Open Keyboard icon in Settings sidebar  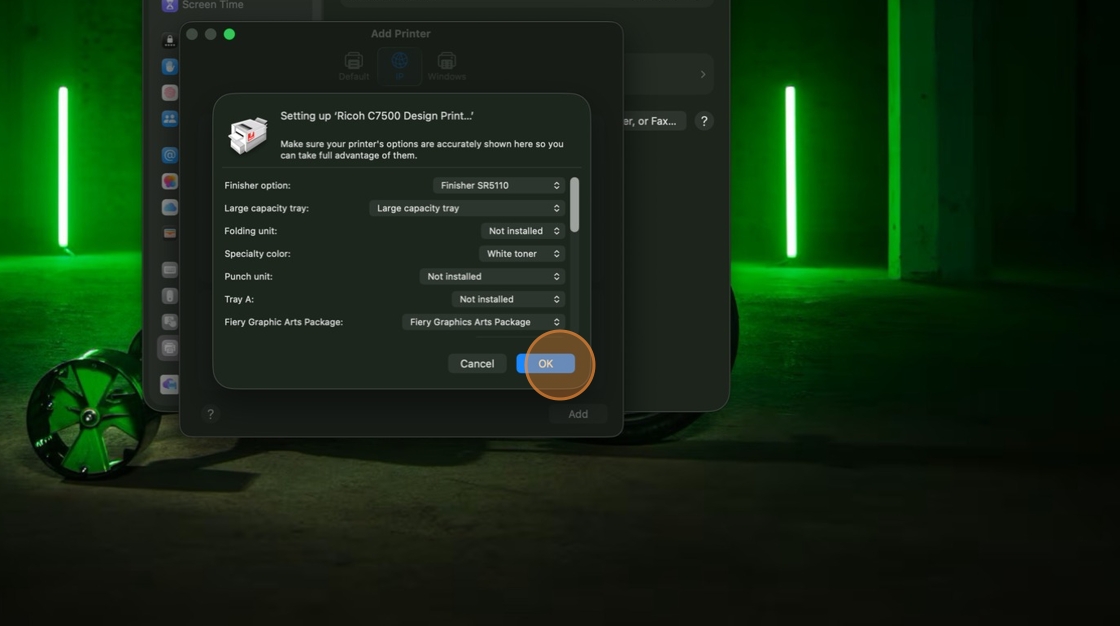pos(169,269)
